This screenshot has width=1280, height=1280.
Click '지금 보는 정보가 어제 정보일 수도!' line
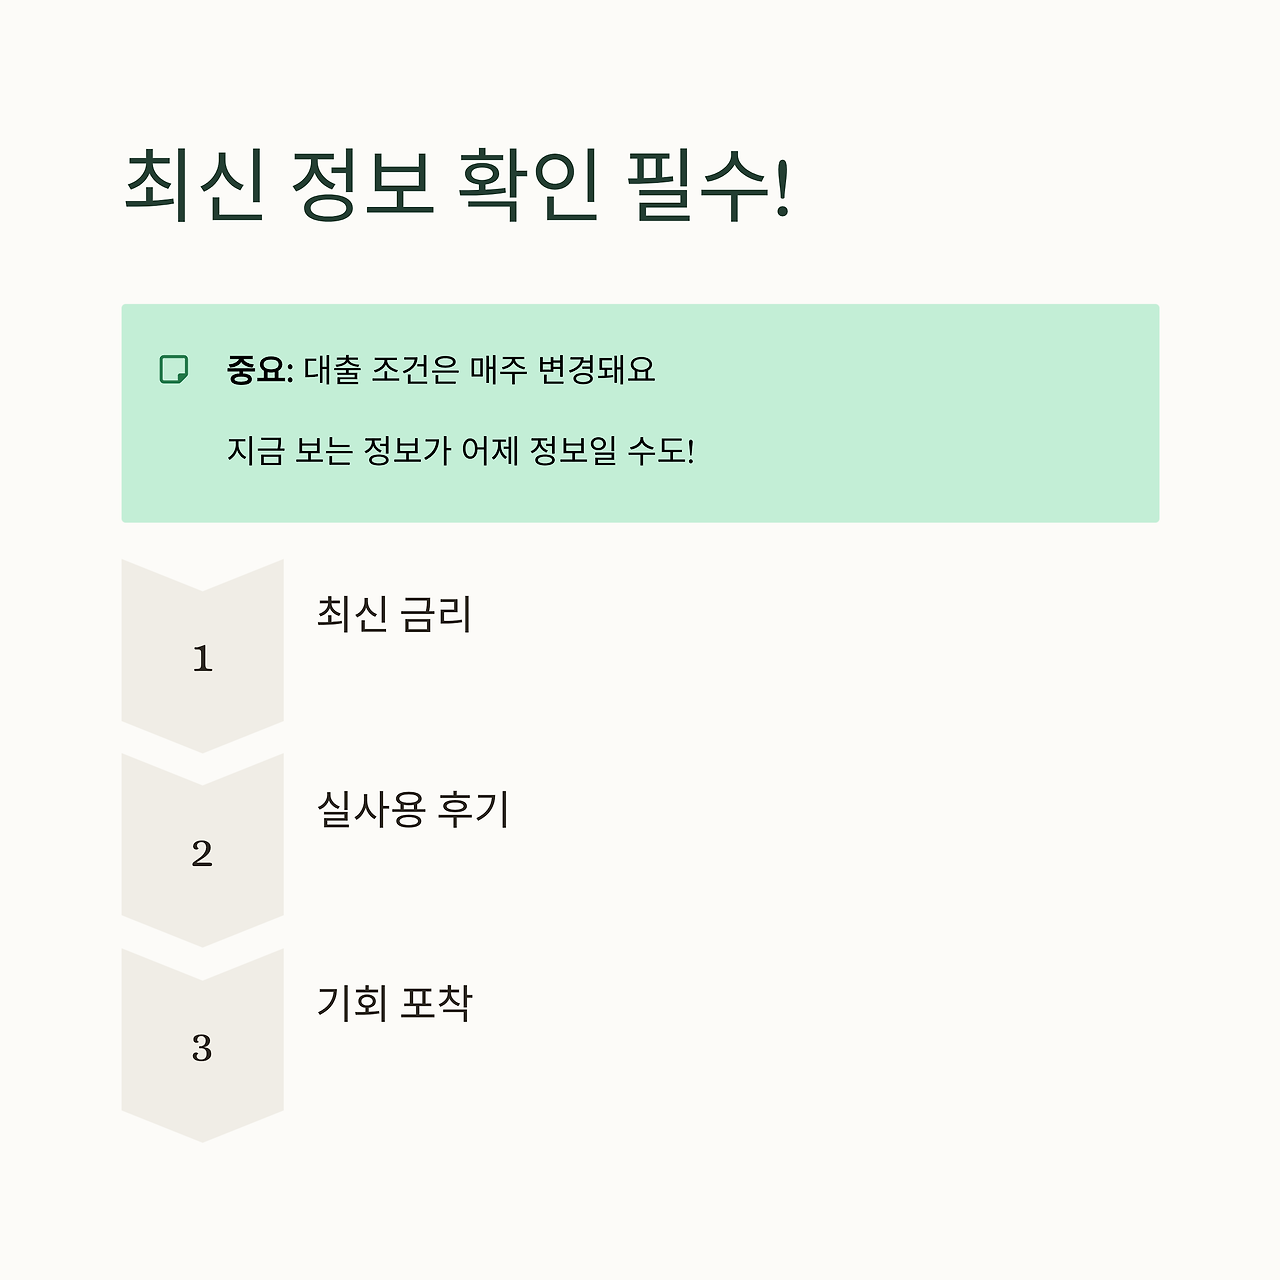461,451
